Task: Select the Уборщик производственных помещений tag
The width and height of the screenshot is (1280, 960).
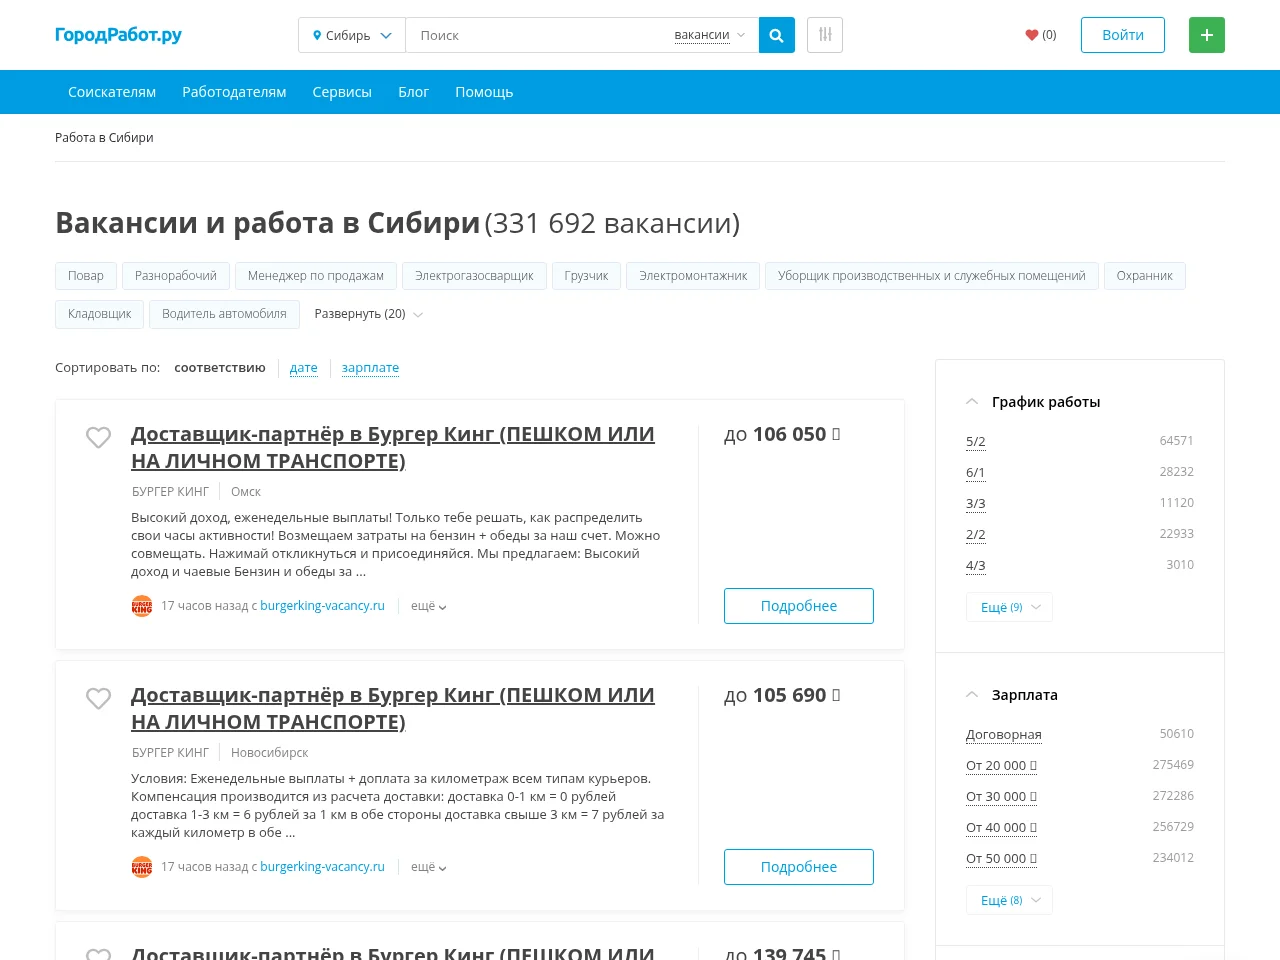Action: (x=932, y=276)
